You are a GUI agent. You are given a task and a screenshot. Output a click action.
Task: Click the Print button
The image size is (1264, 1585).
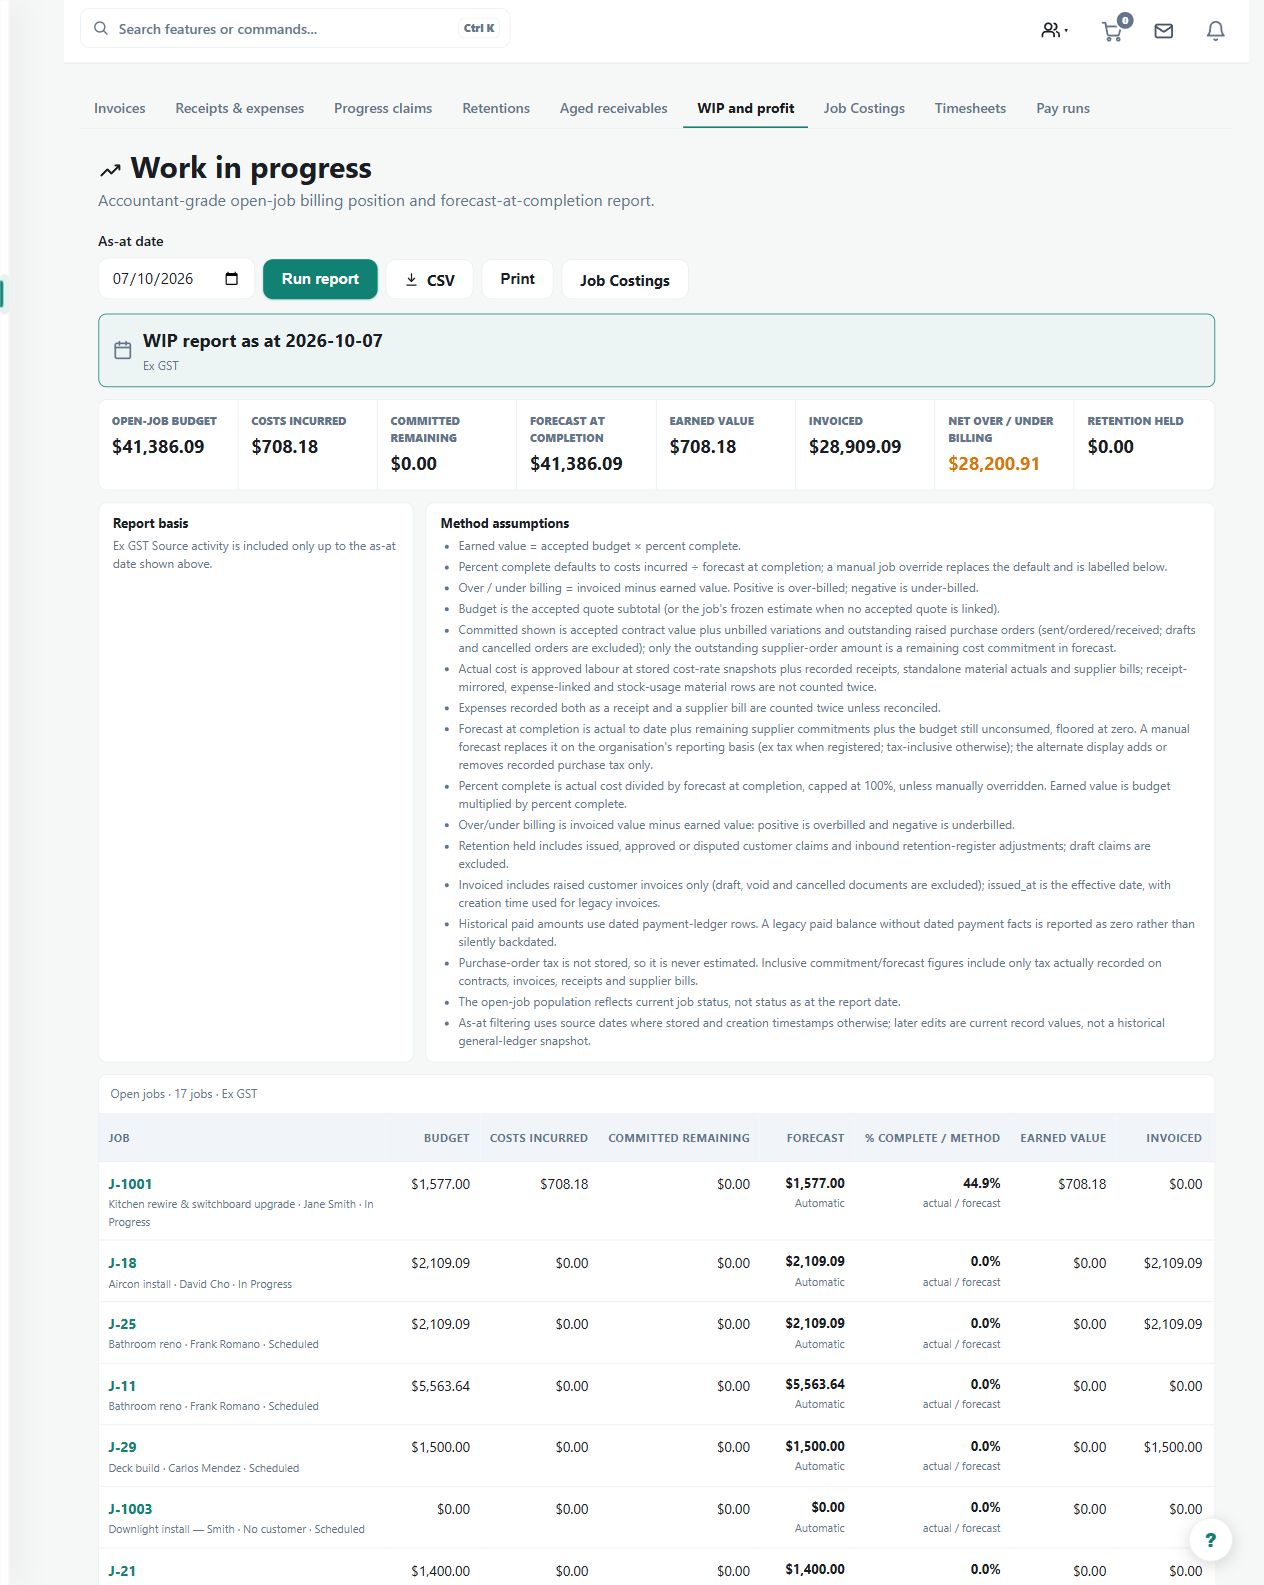[518, 279]
